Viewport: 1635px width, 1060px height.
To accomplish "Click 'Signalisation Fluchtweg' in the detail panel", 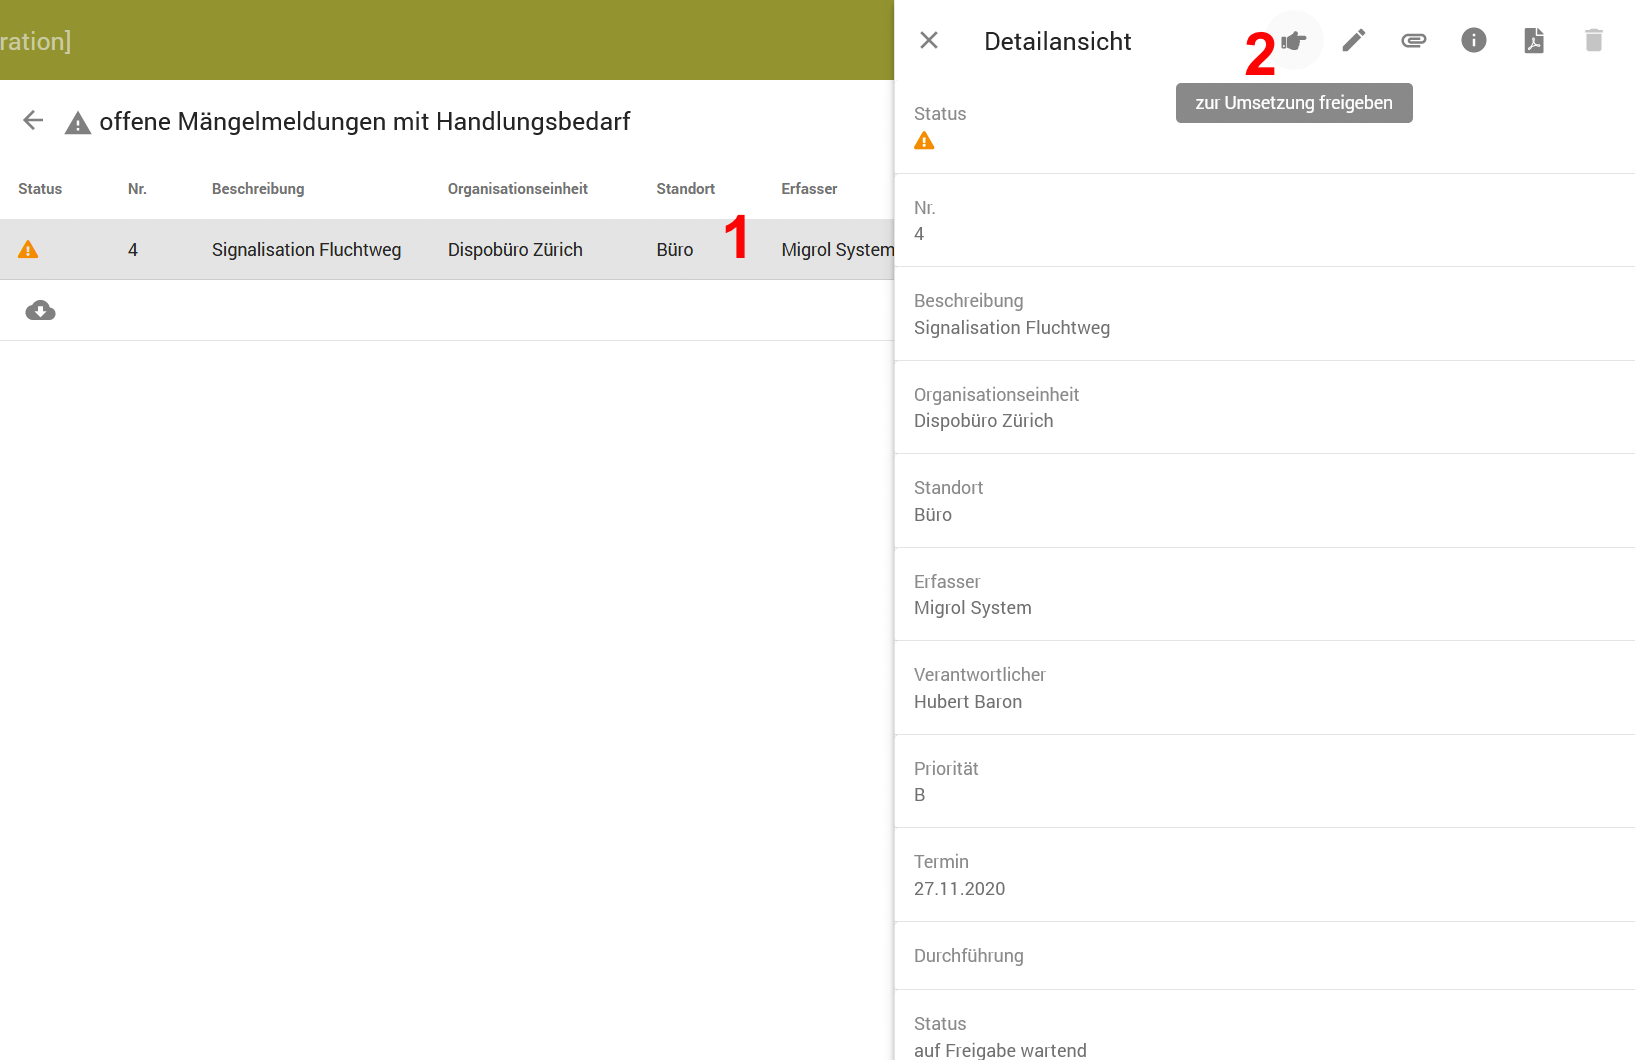I will pos(1012,328).
